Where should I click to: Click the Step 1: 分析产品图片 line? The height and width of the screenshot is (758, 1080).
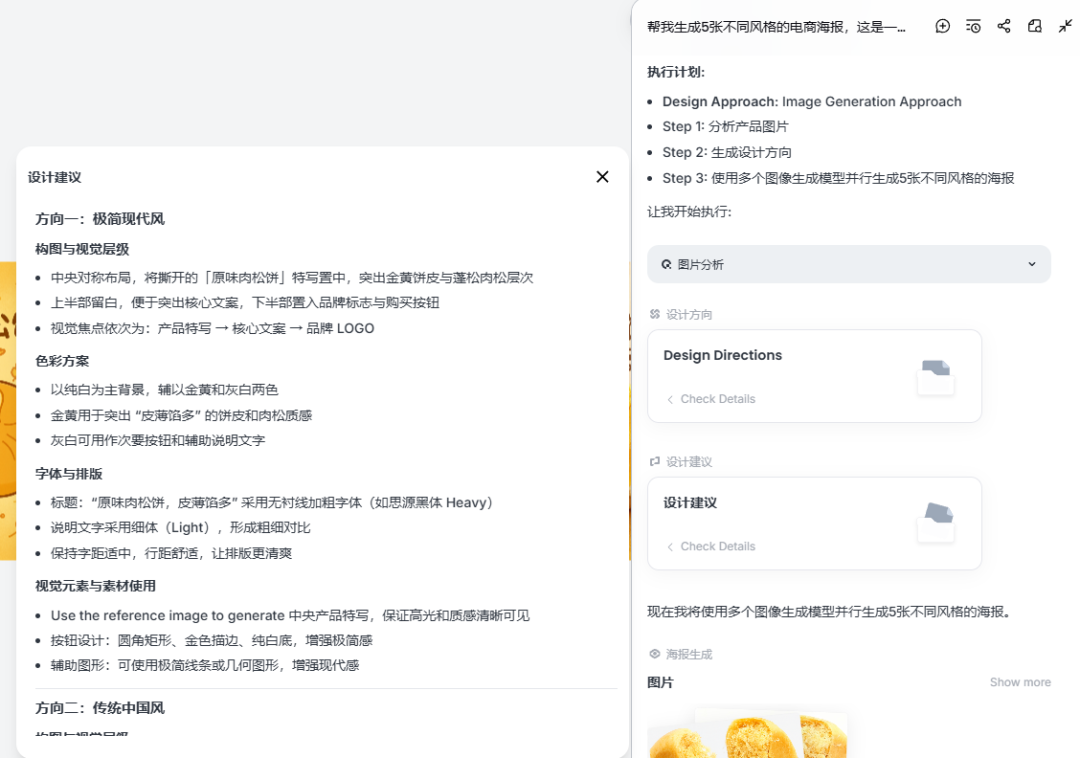[x=725, y=127]
